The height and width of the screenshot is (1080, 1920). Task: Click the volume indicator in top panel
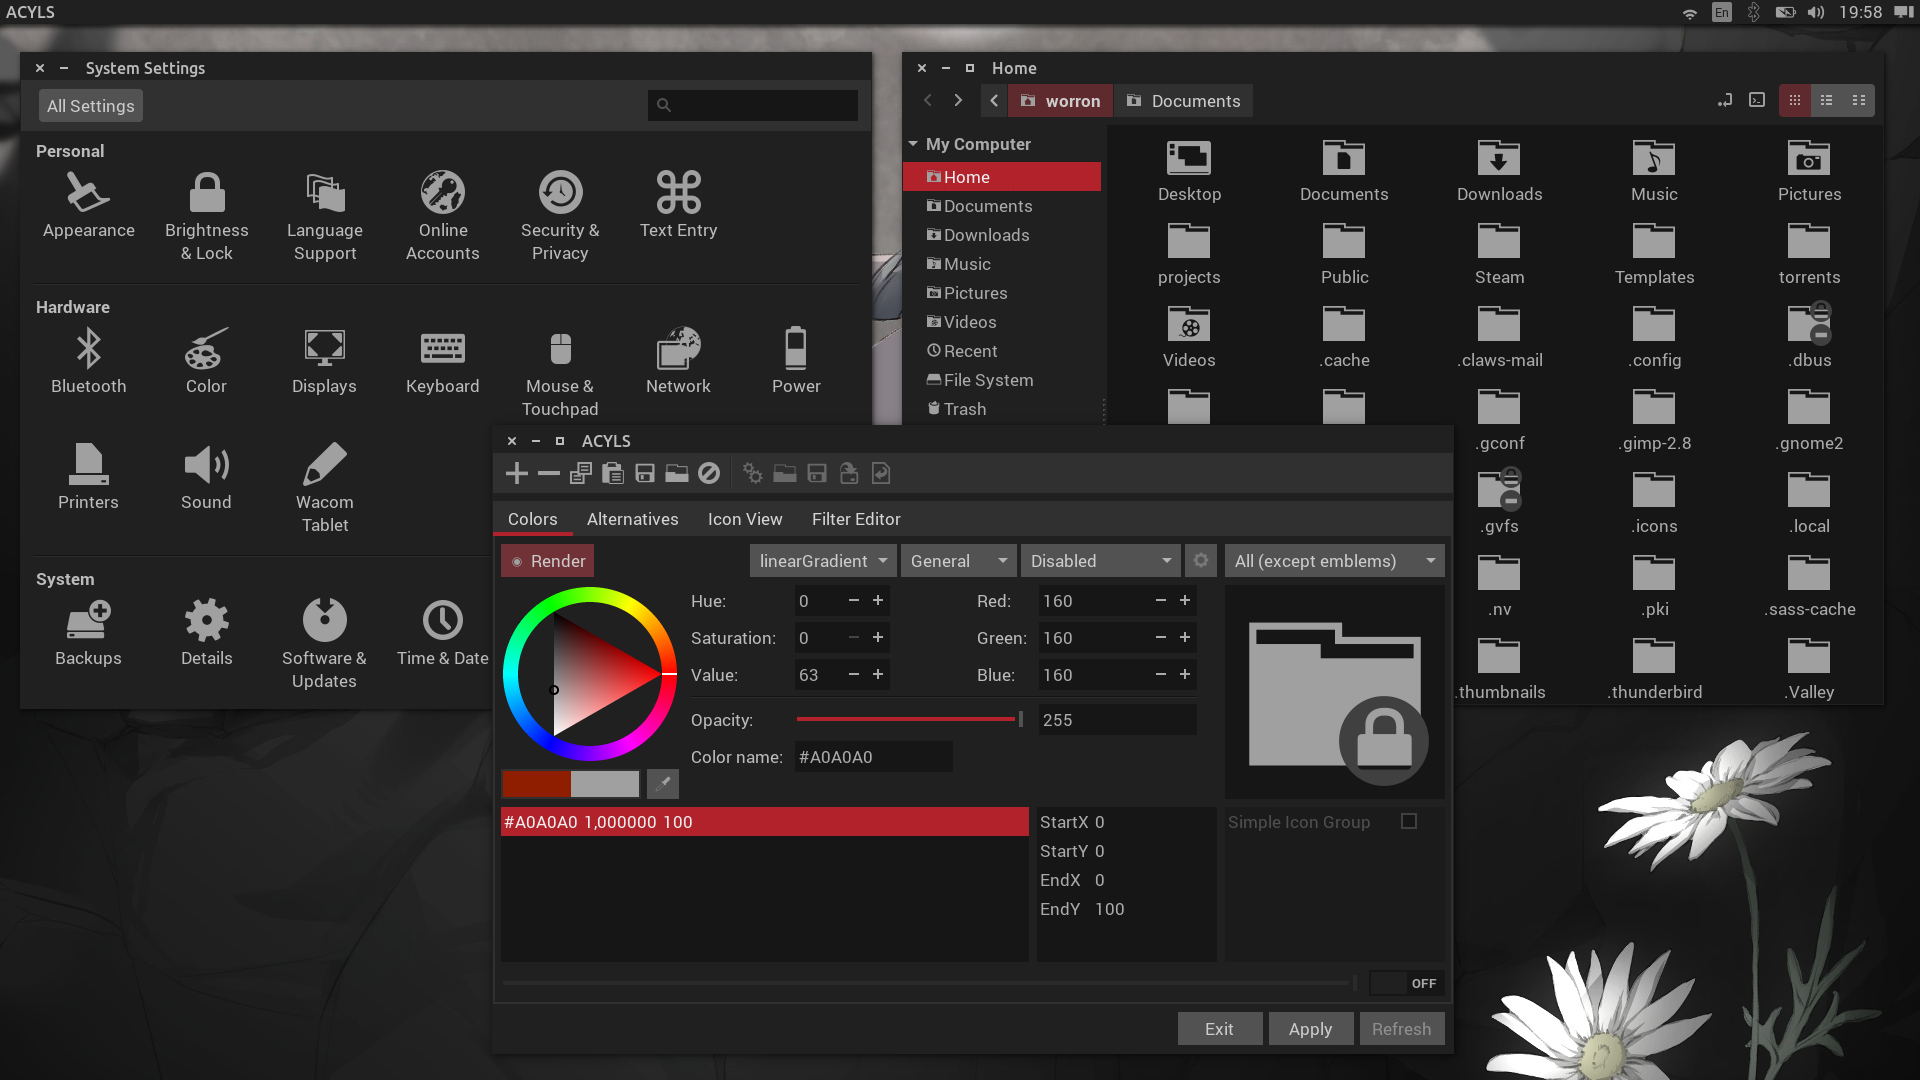(x=1817, y=12)
